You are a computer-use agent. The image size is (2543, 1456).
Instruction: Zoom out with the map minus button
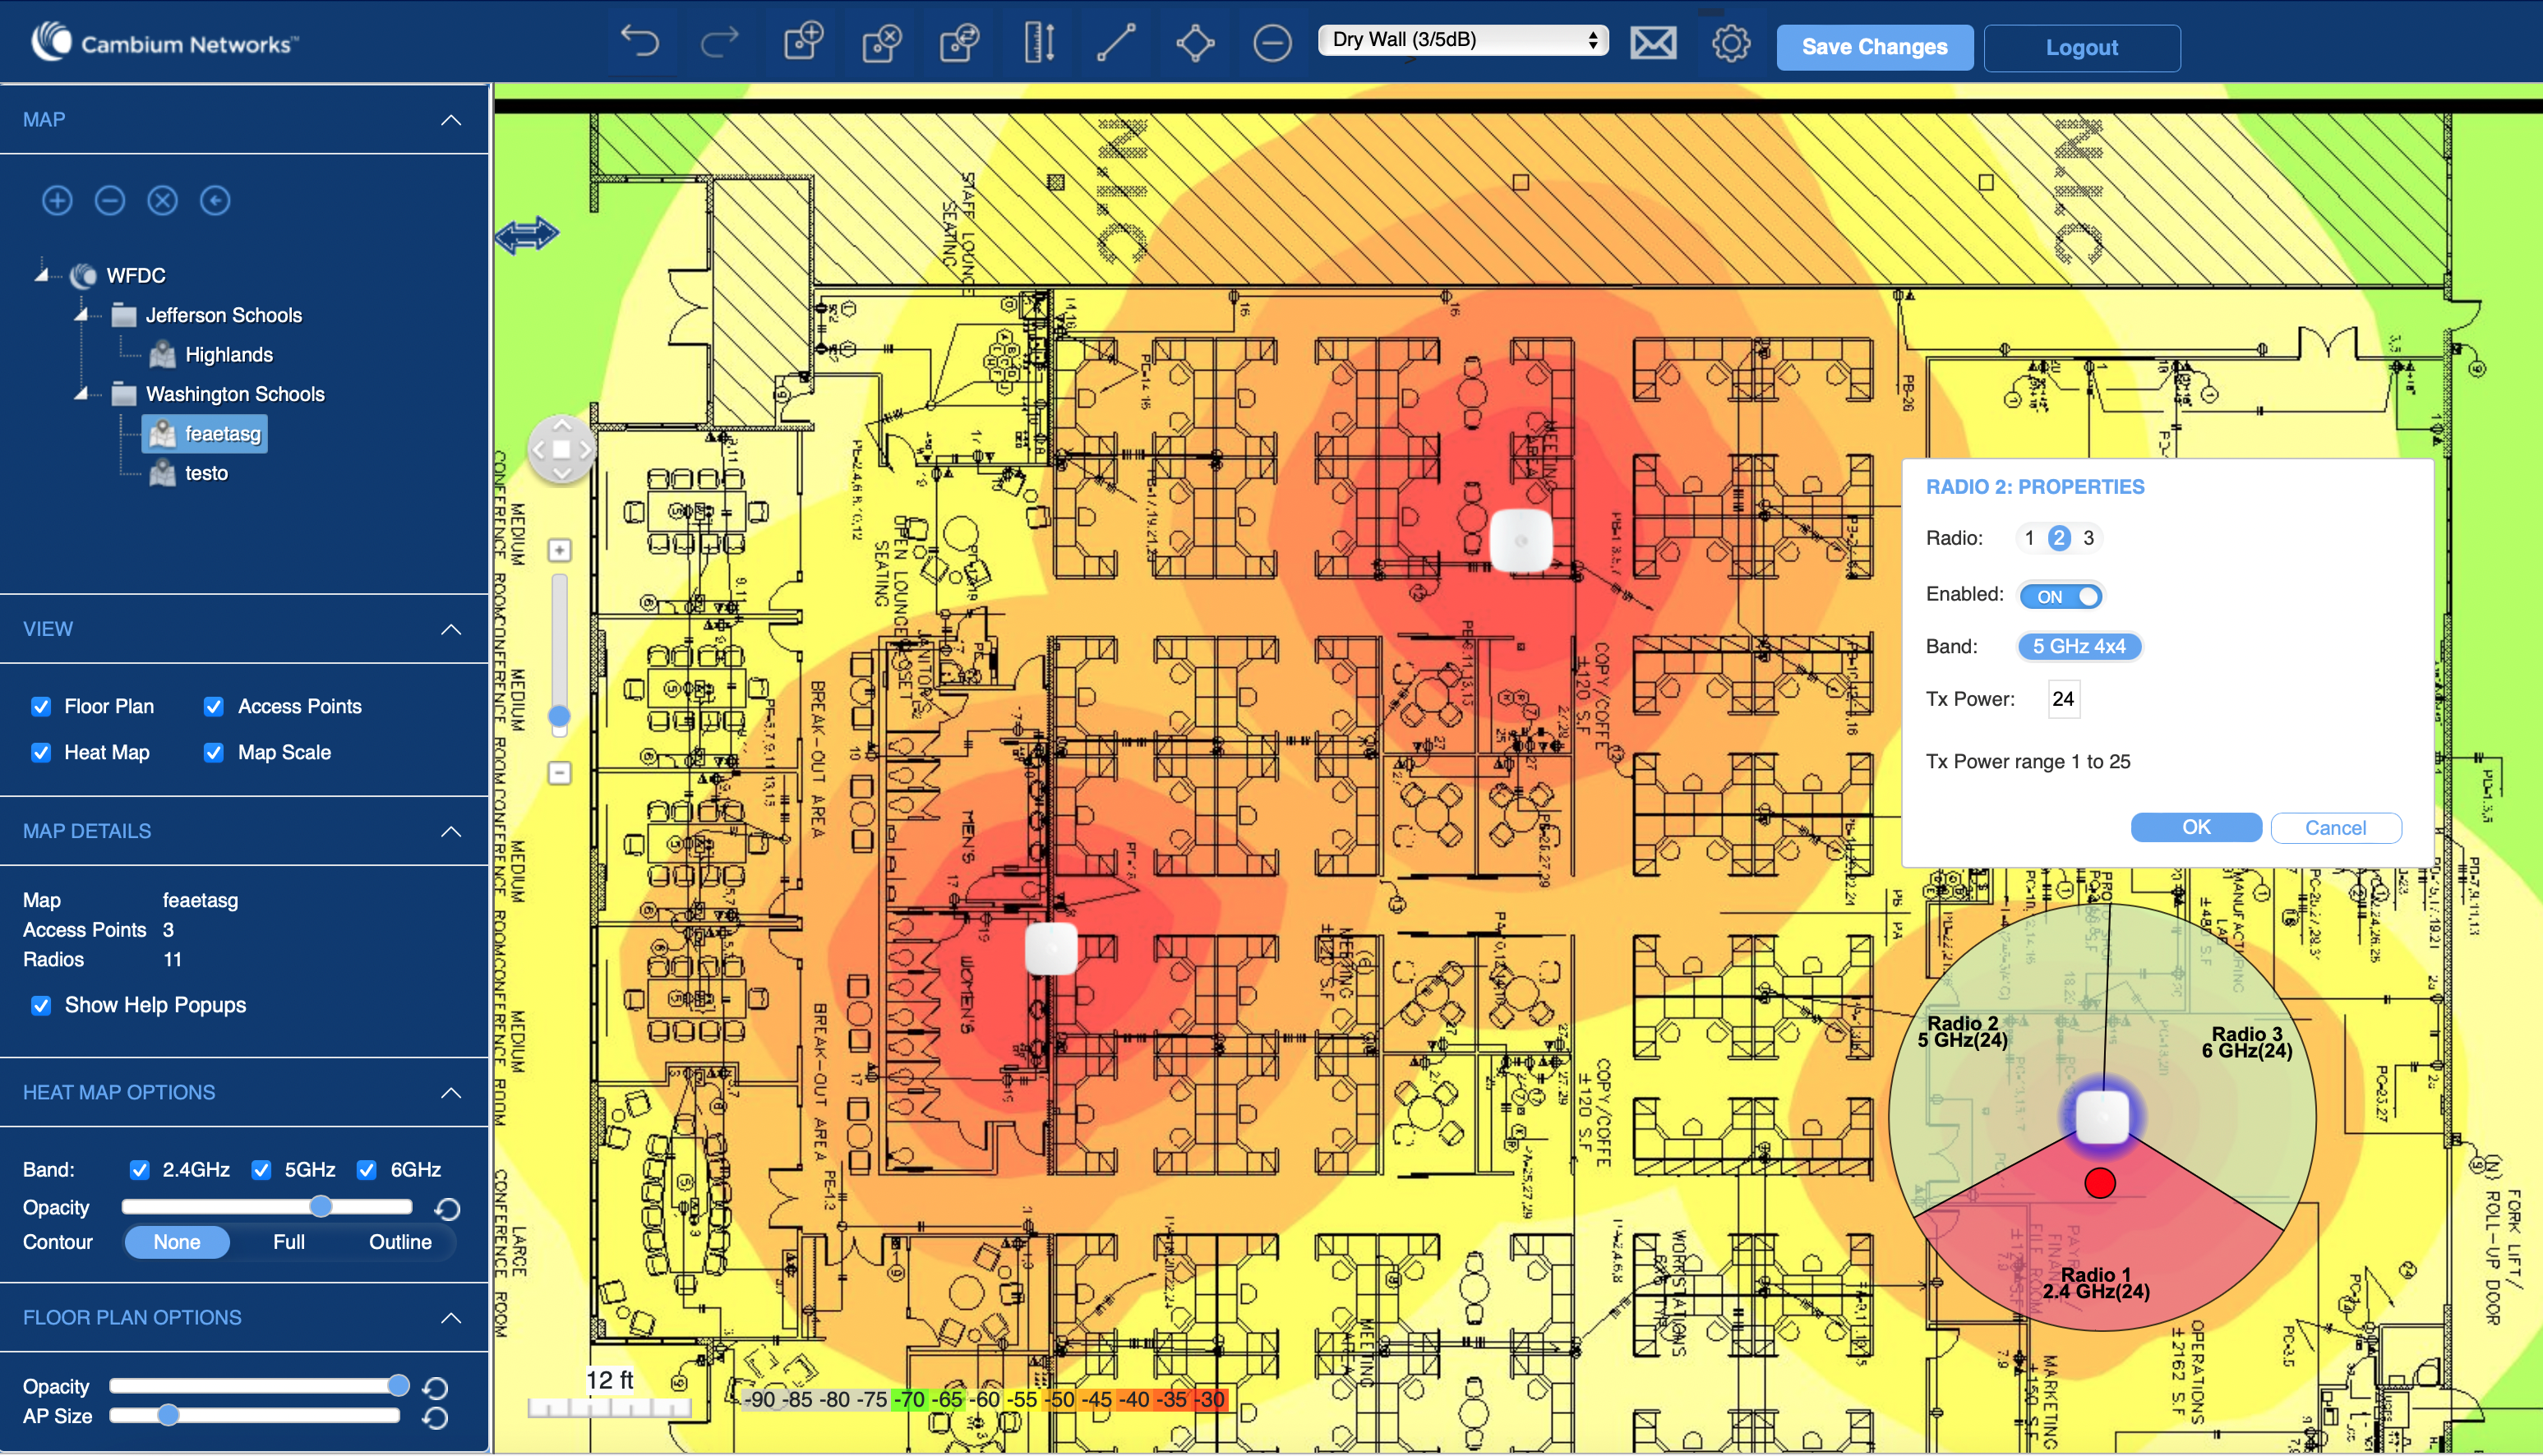(560, 773)
